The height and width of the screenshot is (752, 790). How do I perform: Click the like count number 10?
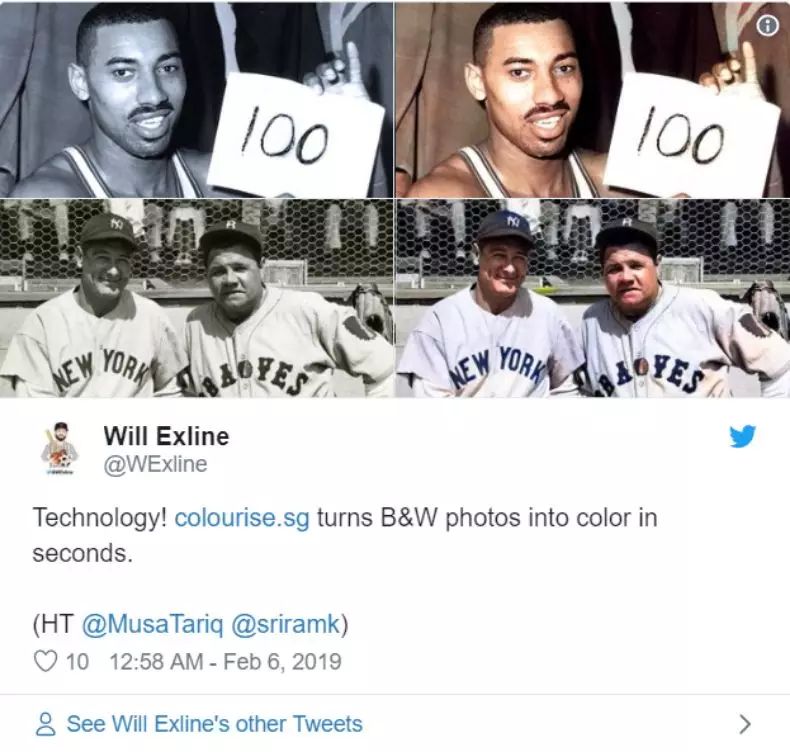pos(77,662)
